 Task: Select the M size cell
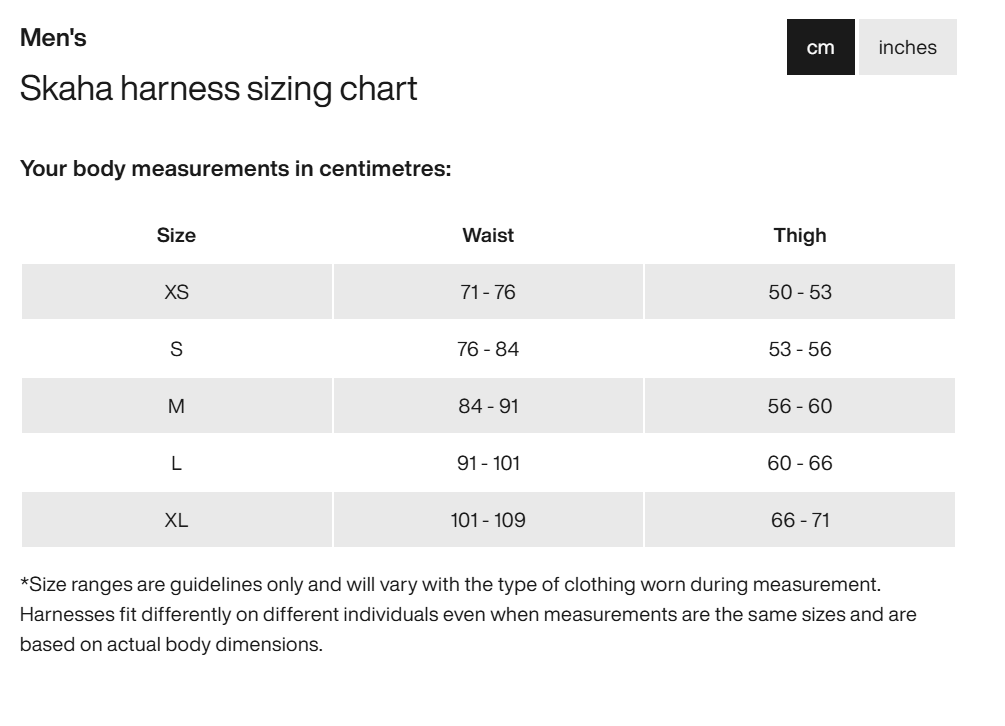coord(176,406)
